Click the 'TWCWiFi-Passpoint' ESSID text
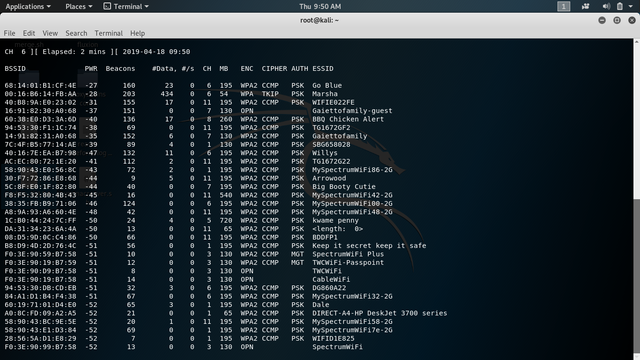Screen dimensions: 640x360 pyautogui.click(x=348, y=262)
